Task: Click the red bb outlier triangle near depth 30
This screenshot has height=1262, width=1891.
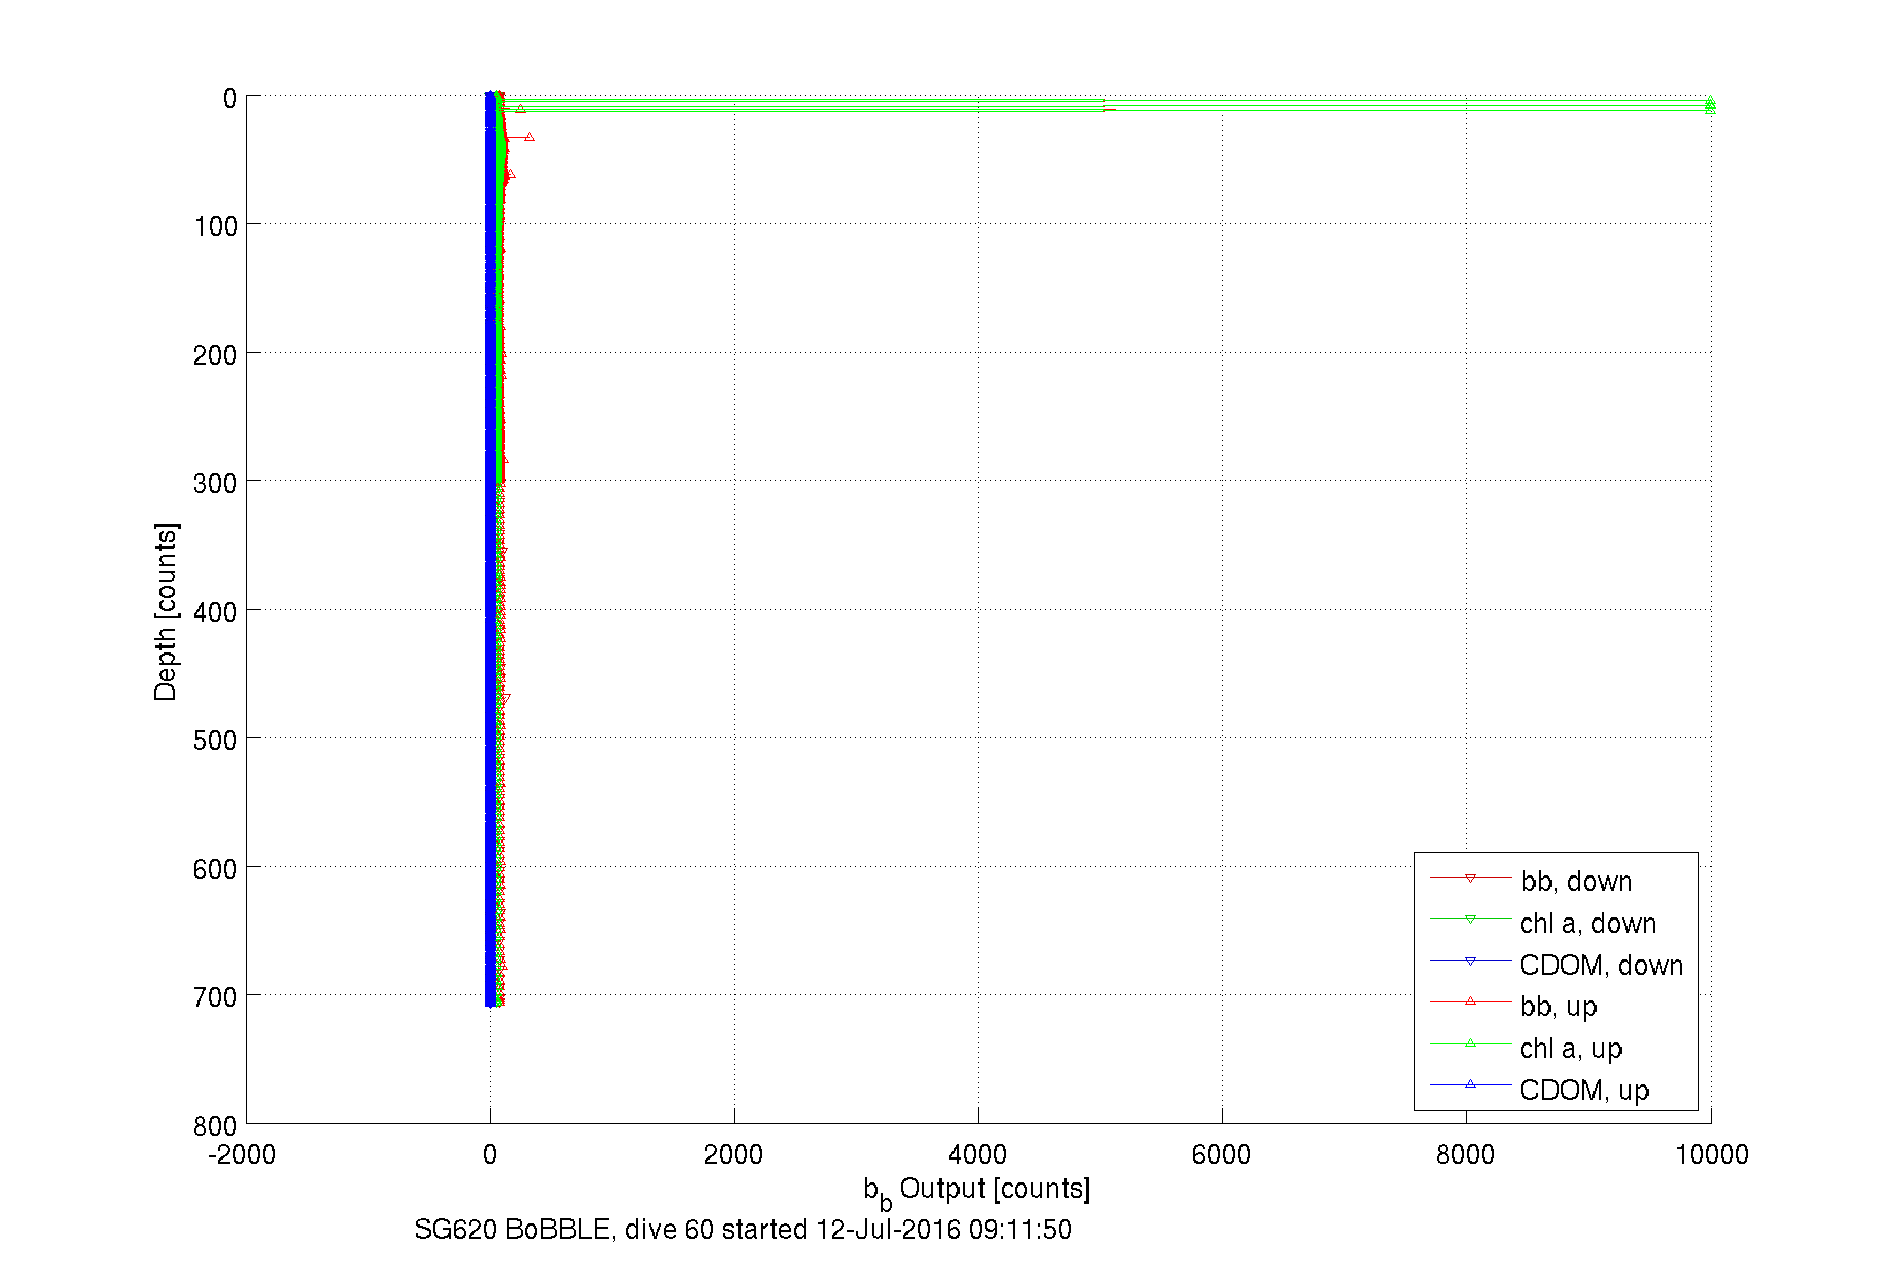Action: 529,137
